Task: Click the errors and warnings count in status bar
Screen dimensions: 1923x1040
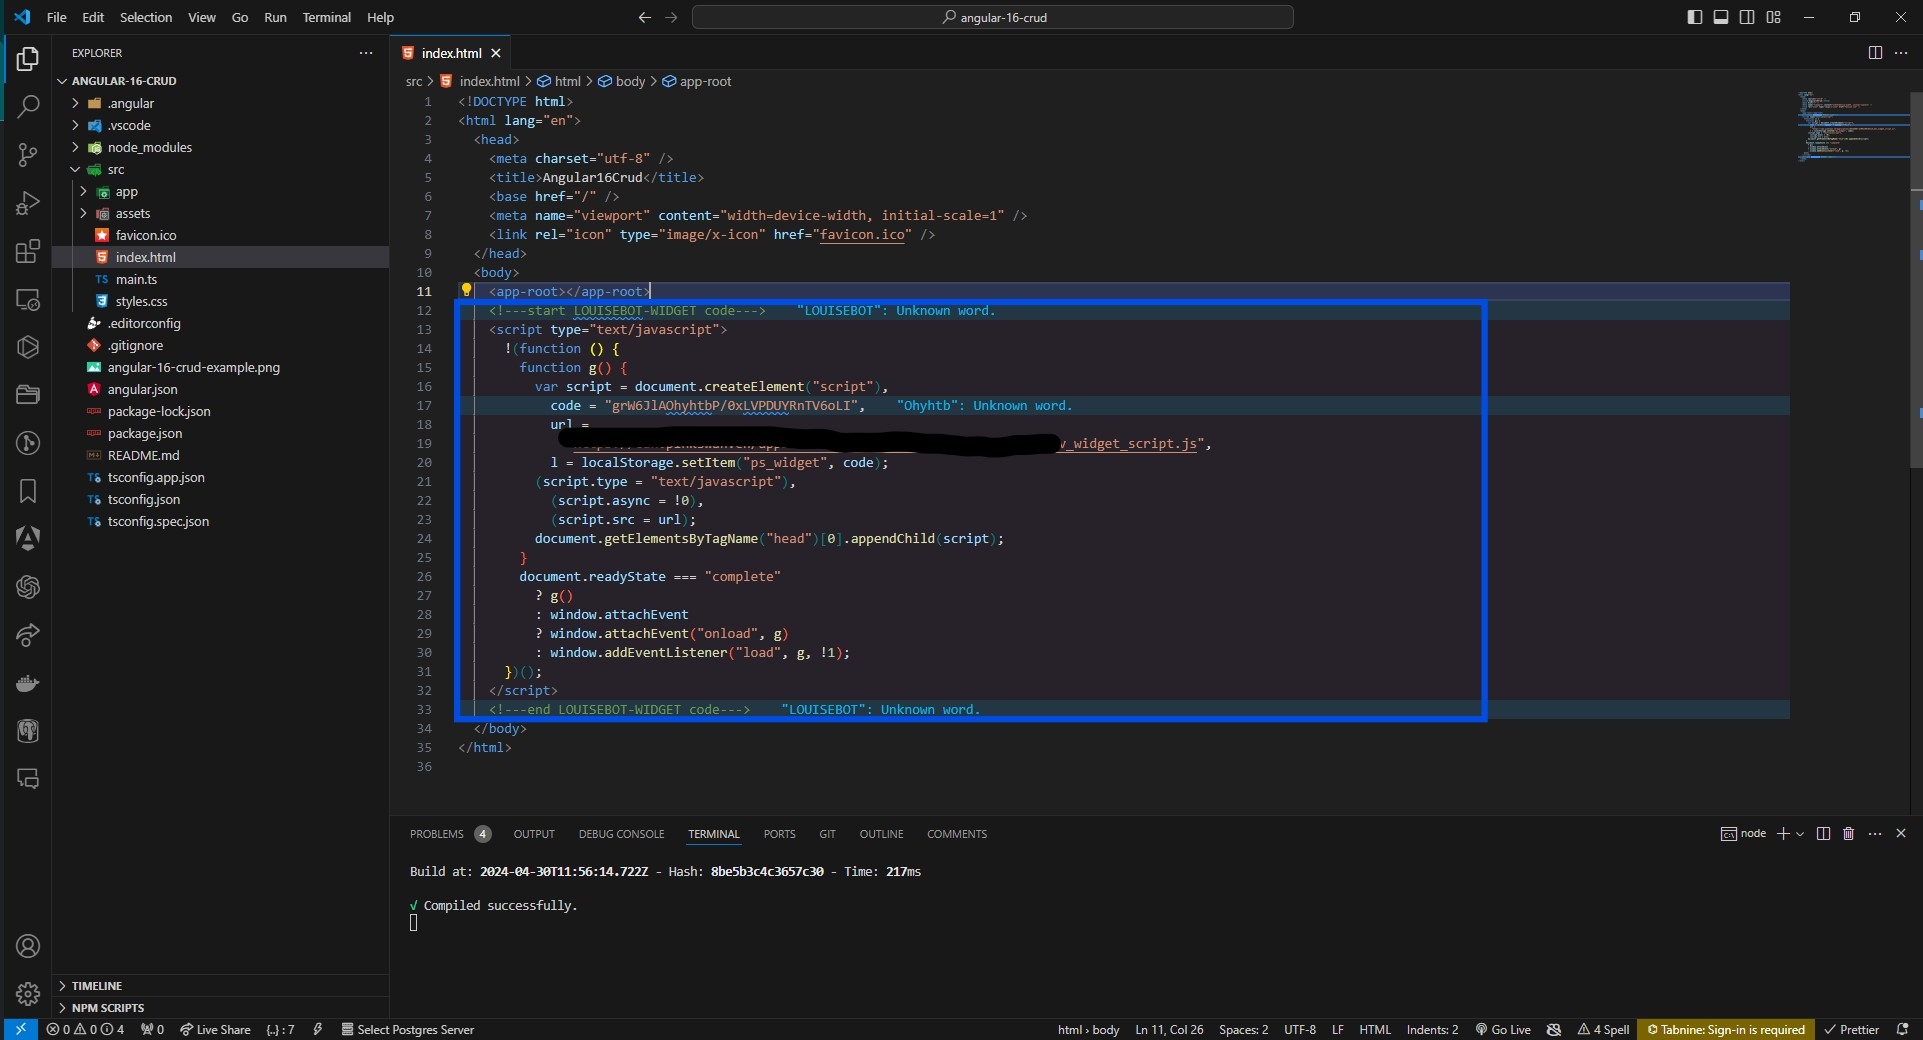Action: tap(85, 1029)
